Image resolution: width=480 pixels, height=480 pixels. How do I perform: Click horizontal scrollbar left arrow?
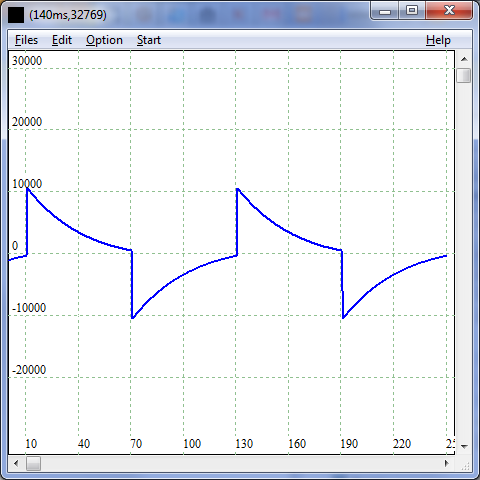(x=16, y=463)
